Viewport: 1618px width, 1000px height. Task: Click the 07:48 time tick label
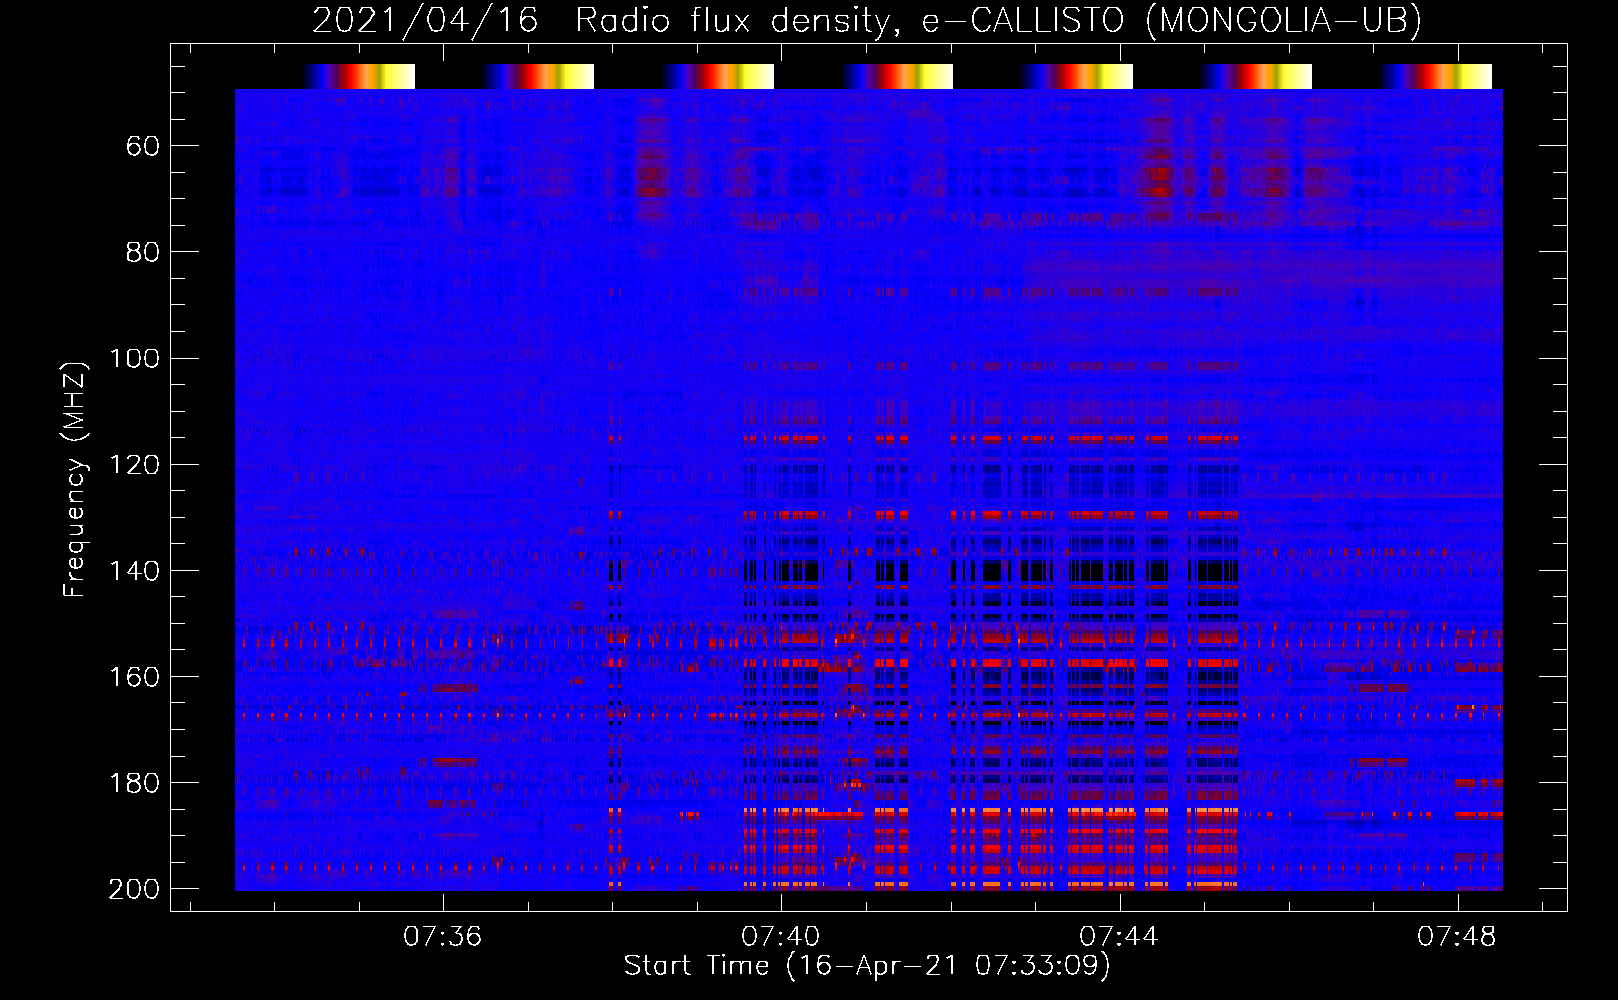pos(1457,936)
